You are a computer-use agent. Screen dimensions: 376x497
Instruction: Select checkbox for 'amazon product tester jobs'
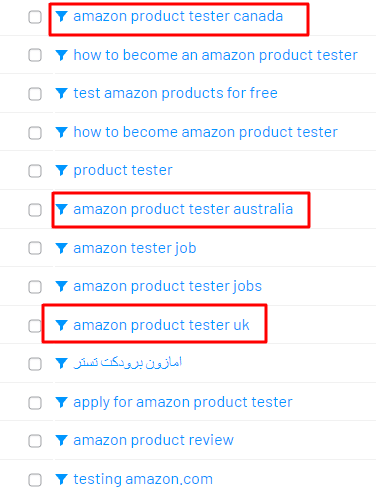(35, 287)
